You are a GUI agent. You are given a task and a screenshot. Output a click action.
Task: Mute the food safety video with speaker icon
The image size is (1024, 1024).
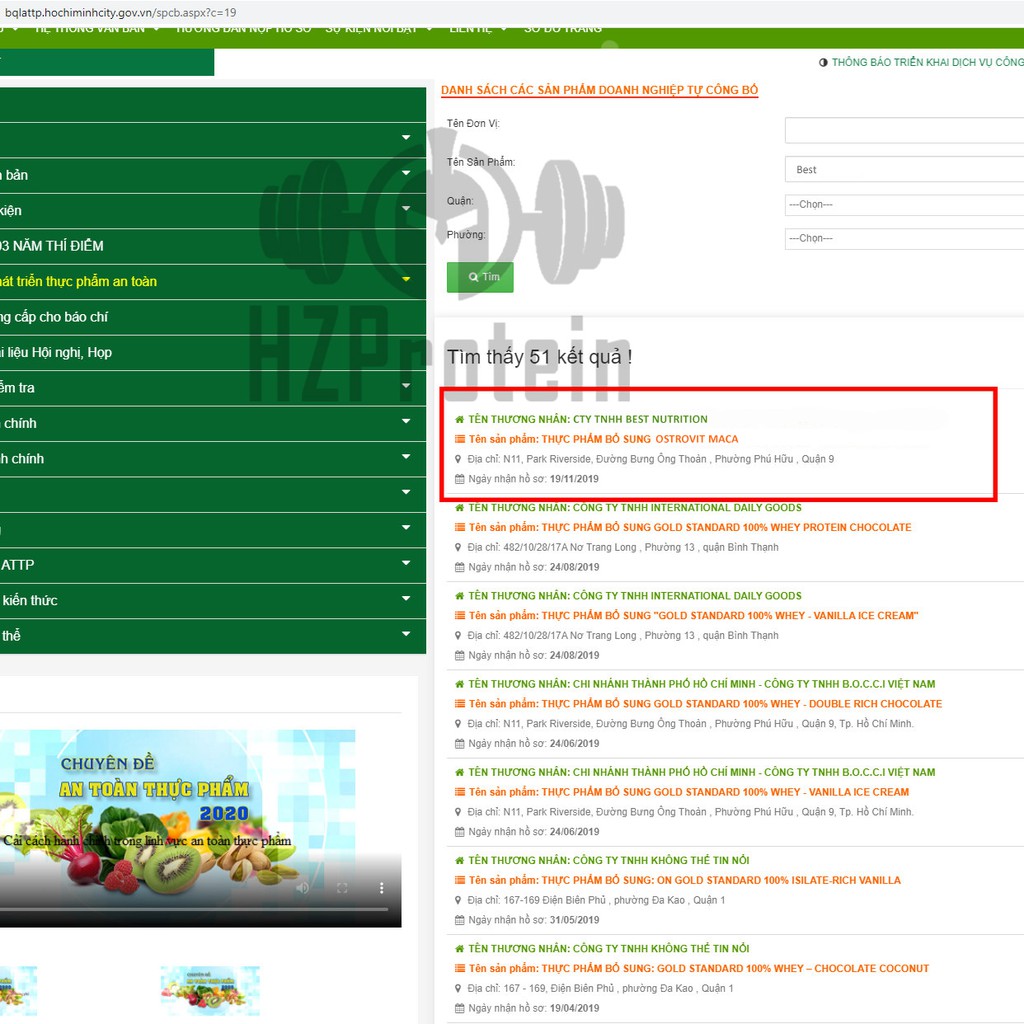[x=302, y=888]
